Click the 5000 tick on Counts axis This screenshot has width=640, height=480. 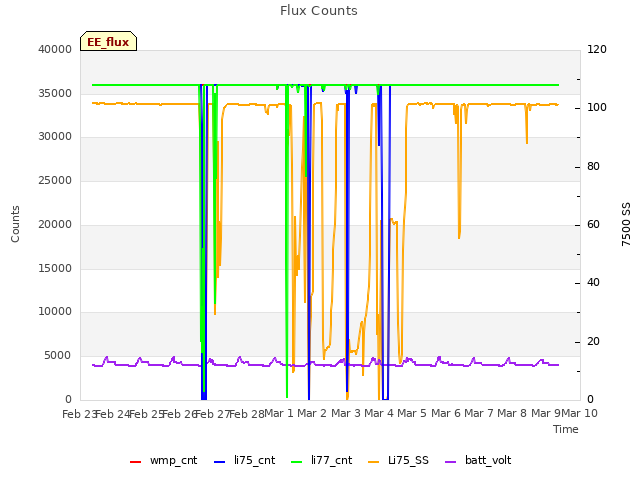58,356
